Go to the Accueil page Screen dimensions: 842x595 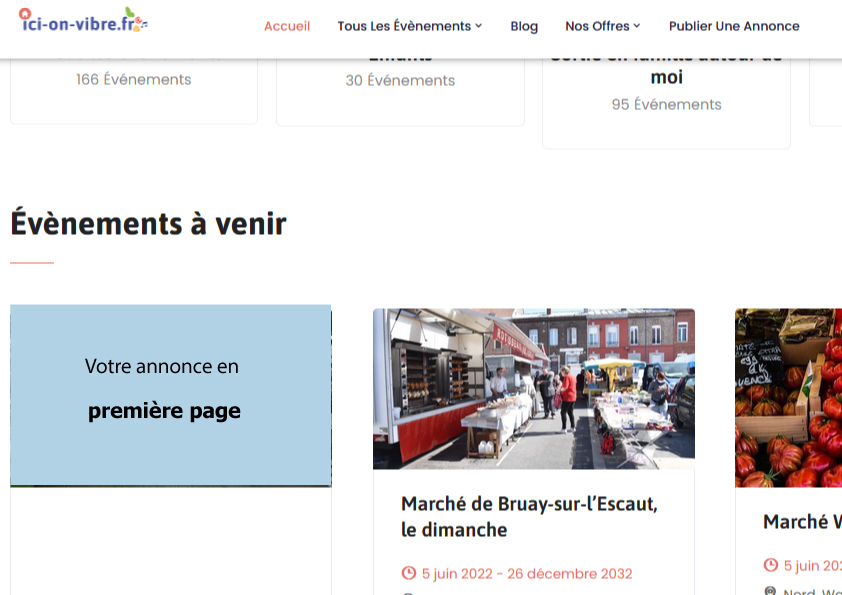tap(287, 26)
